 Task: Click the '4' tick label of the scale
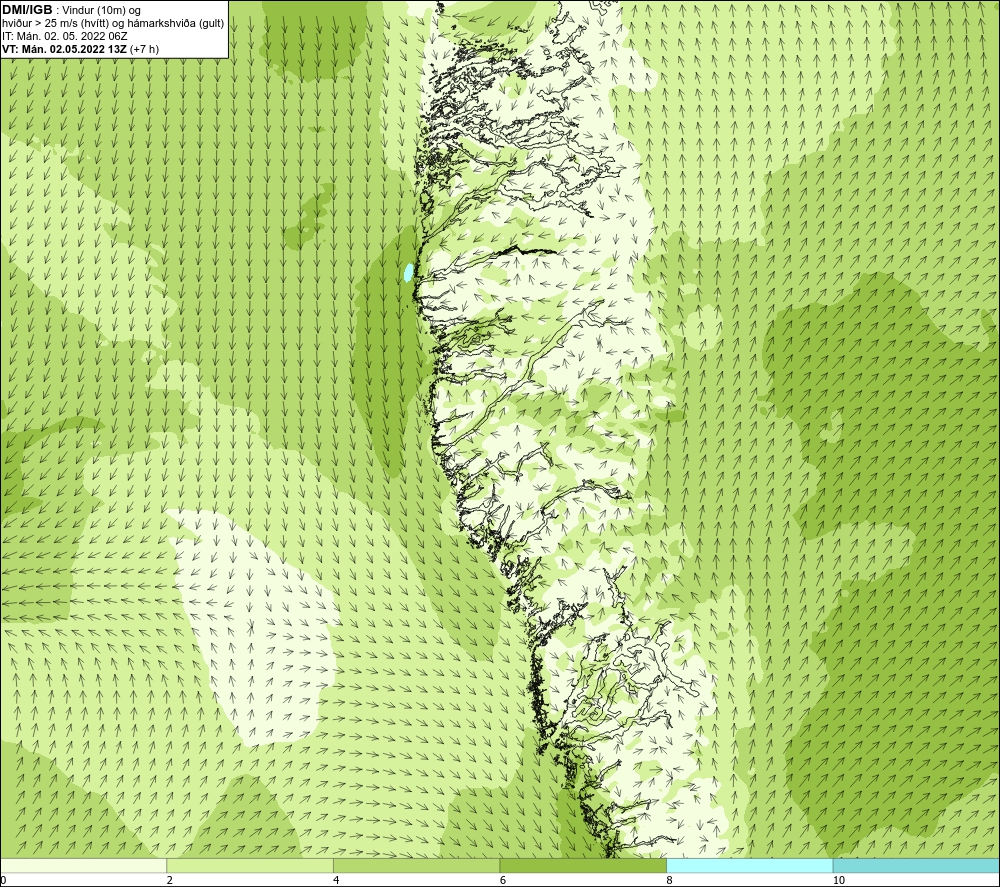pos(336,880)
